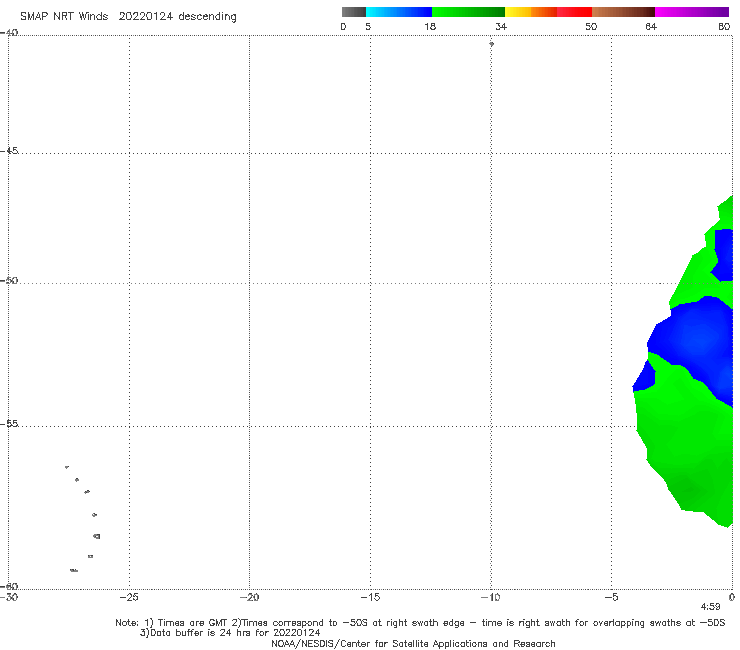Screen dimensions: 740x650
Task: Click the longitude axis label "-20"
Action: tap(249, 597)
